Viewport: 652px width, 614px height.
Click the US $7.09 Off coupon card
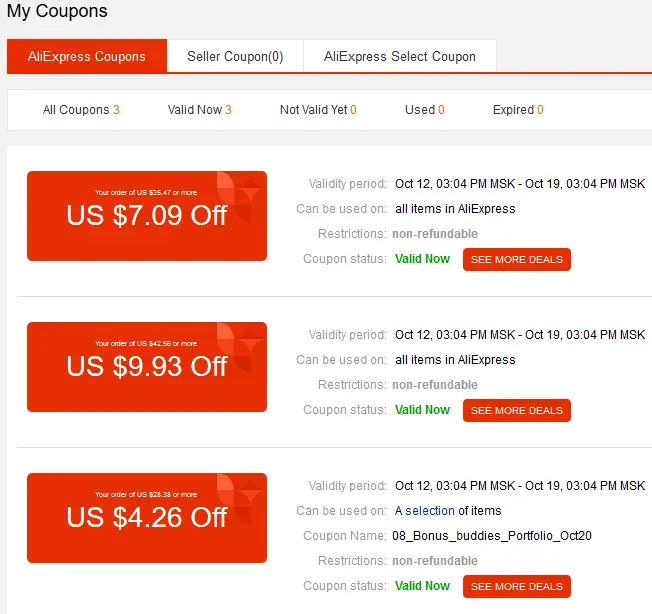pyautogui.click(x=147, y=216)
